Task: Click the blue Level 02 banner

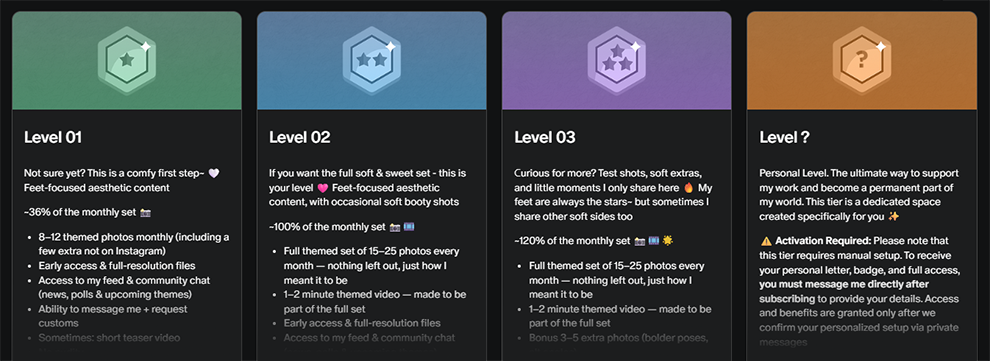Action: point(372,61)
